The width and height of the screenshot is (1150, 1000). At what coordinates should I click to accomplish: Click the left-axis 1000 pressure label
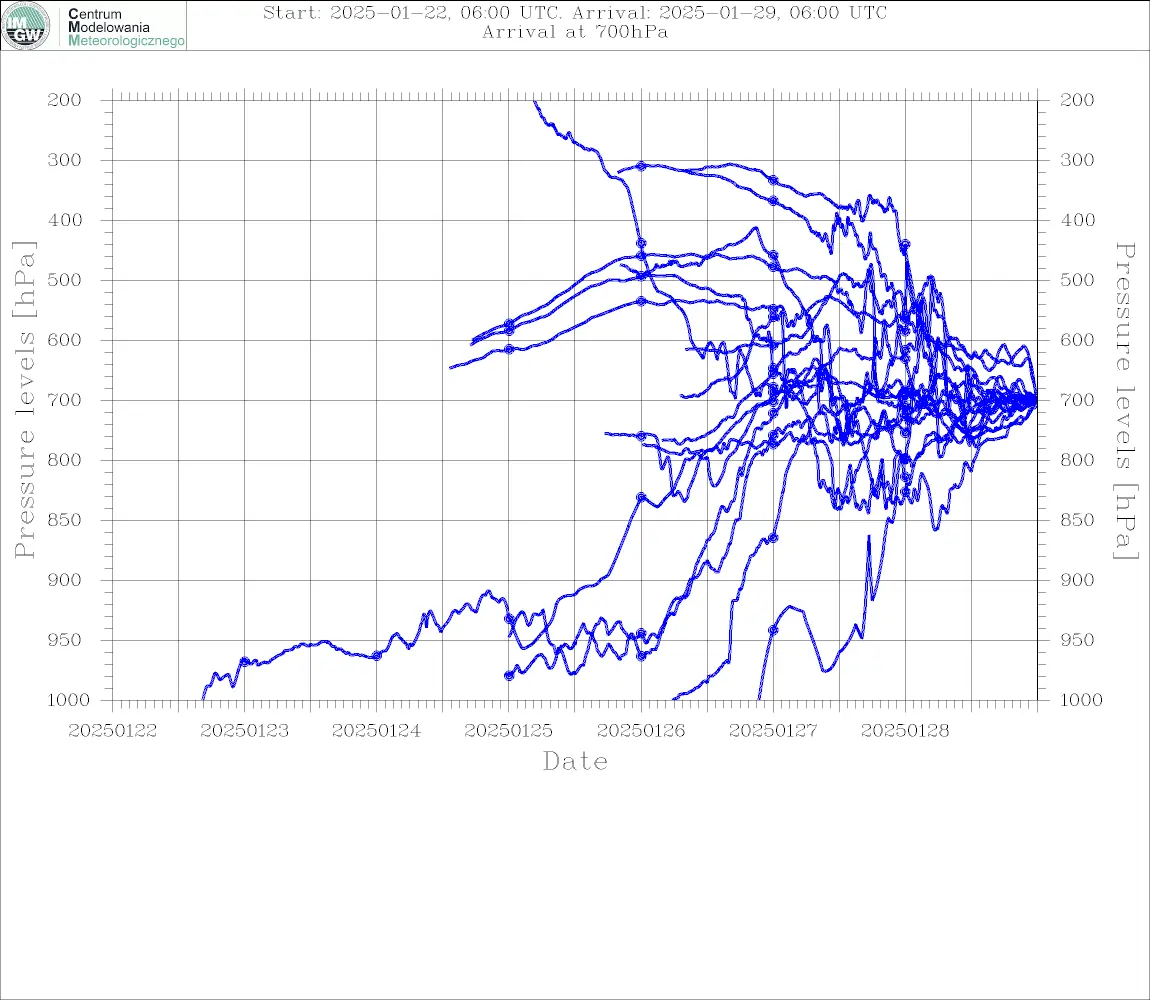pyautogui.click(x=68, y=700)
